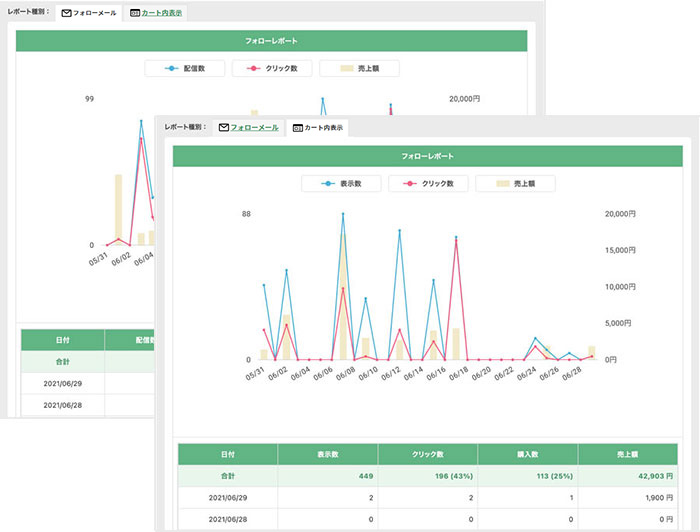Click envelope icon in back window tab

pyautogui.click(x=67, y=13)
